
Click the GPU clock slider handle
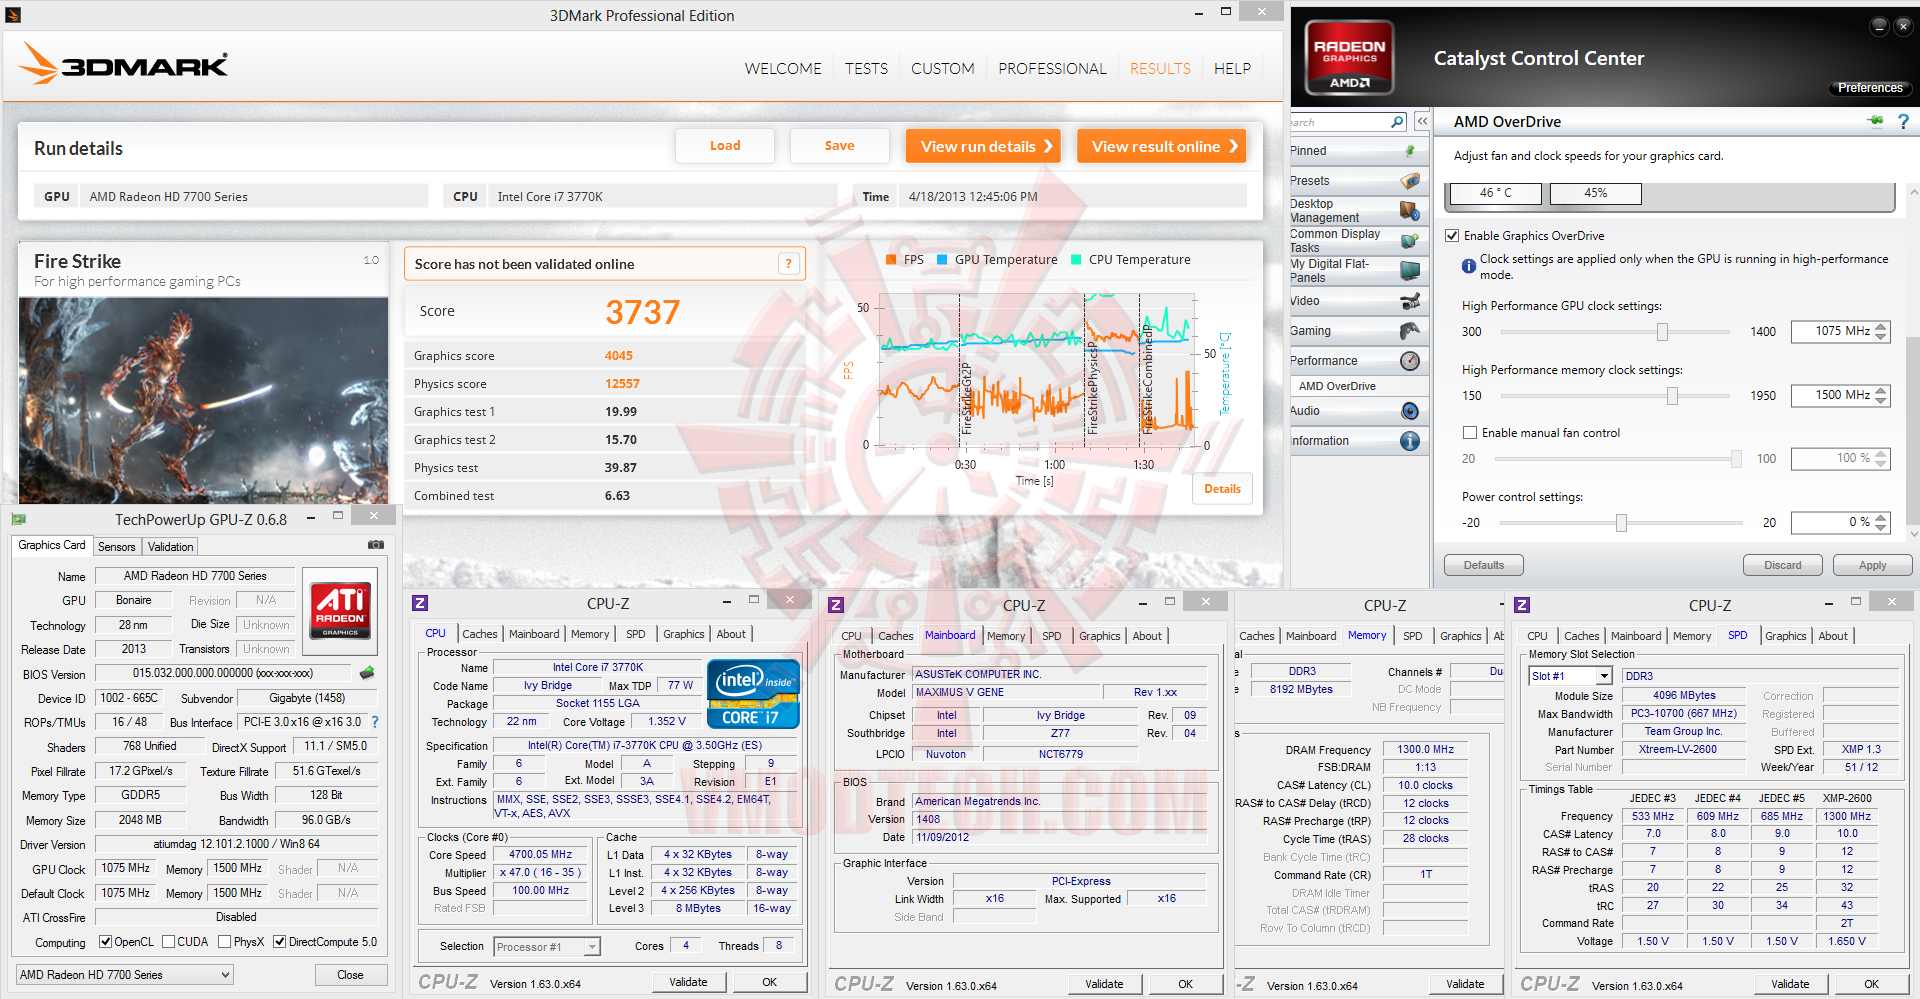(1662, 332)
